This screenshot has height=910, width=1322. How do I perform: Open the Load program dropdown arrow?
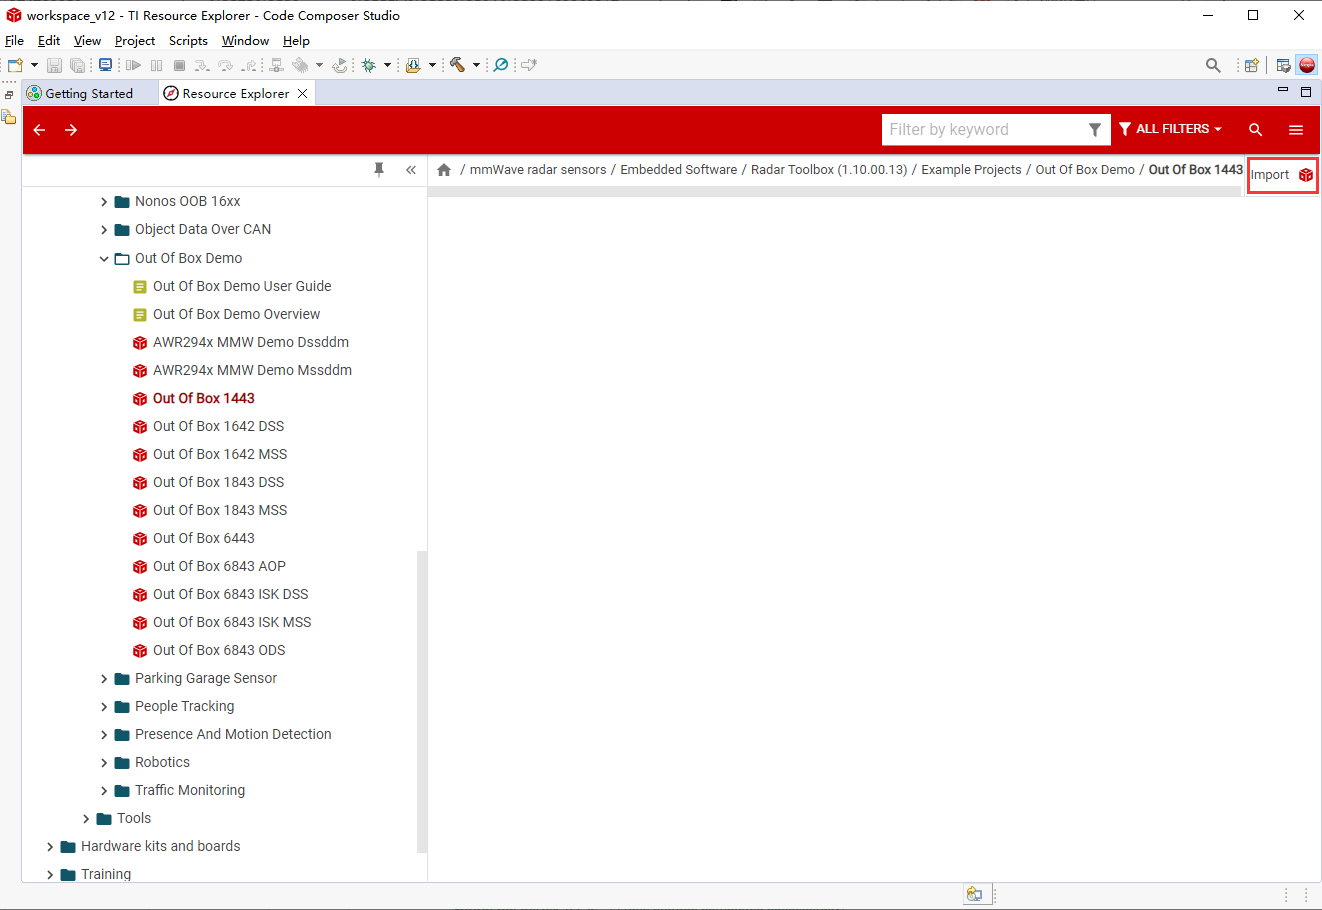click(432, 65)
